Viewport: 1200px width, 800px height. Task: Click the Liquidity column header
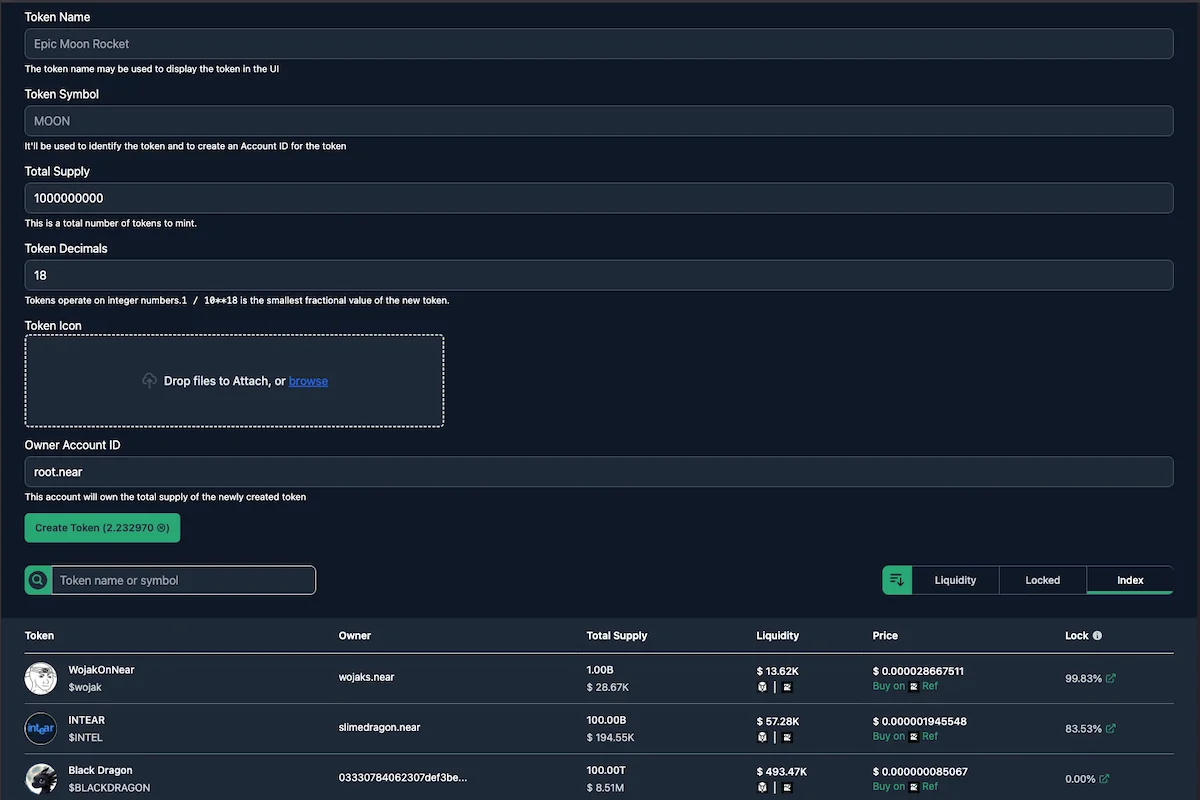(778, 636)
